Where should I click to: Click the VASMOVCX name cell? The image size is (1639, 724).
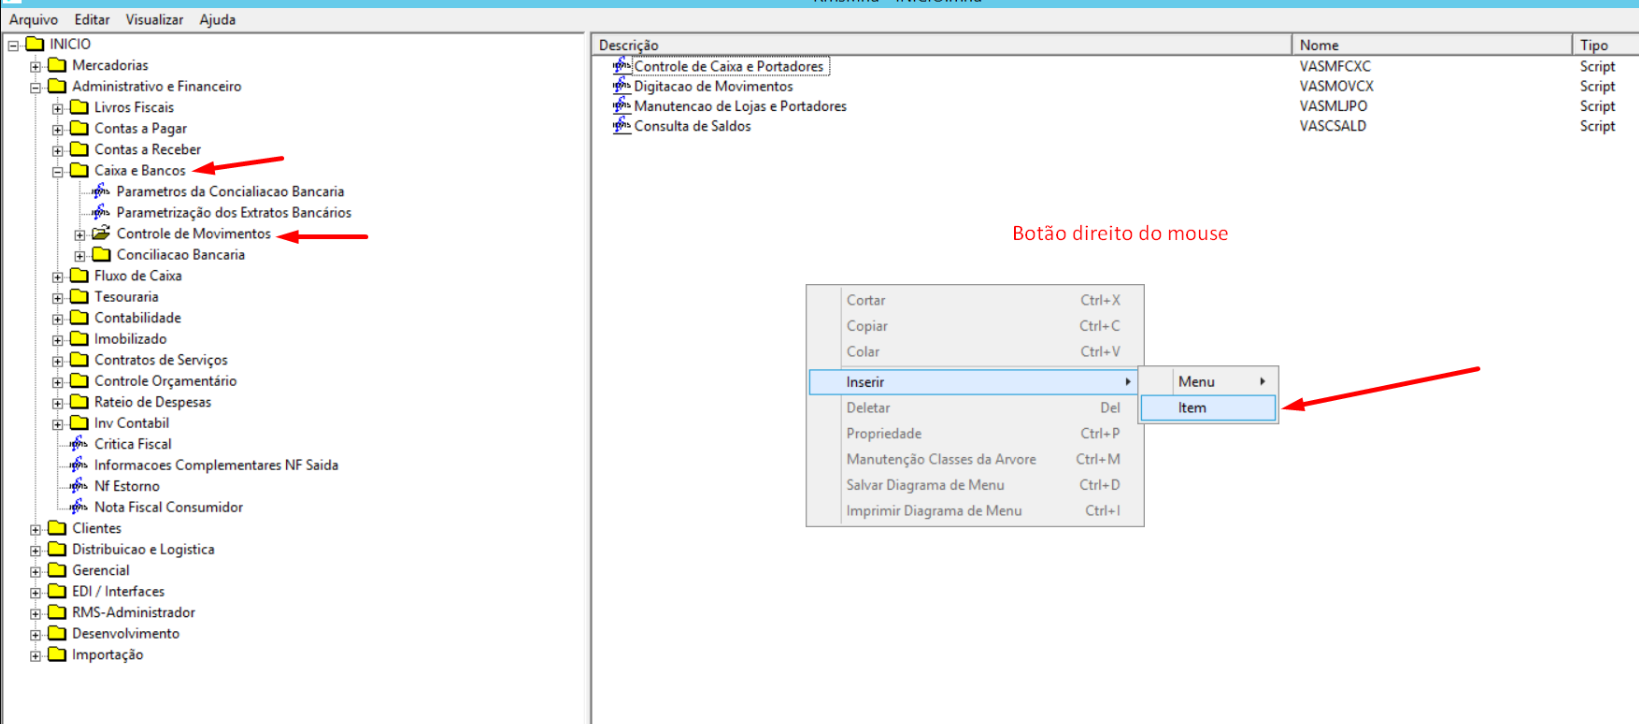[x=1336, y=86]
